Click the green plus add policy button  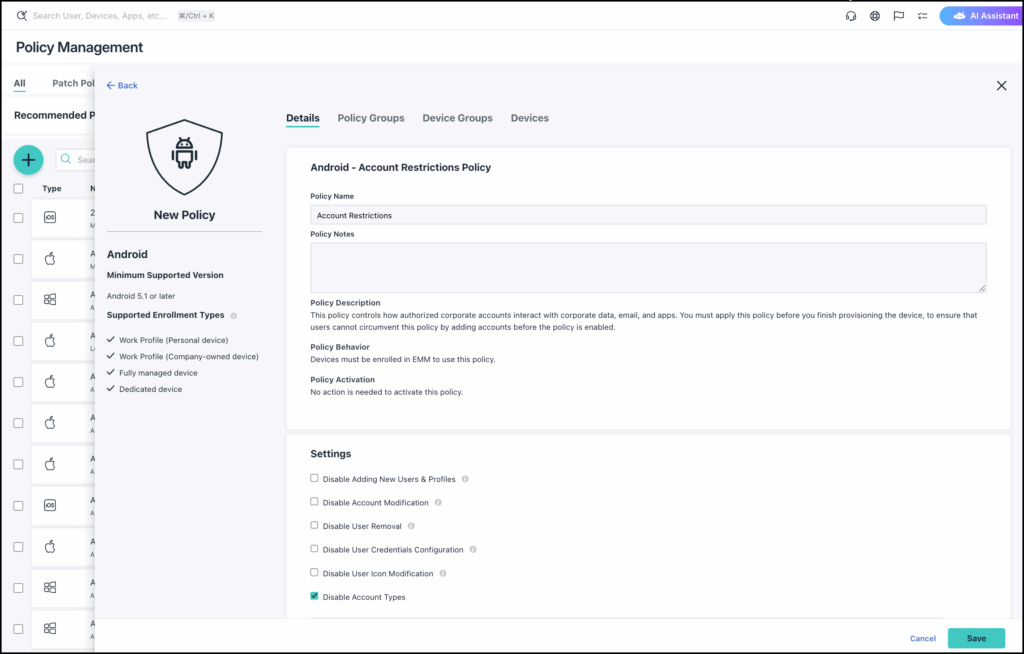[x=28, y=159]
